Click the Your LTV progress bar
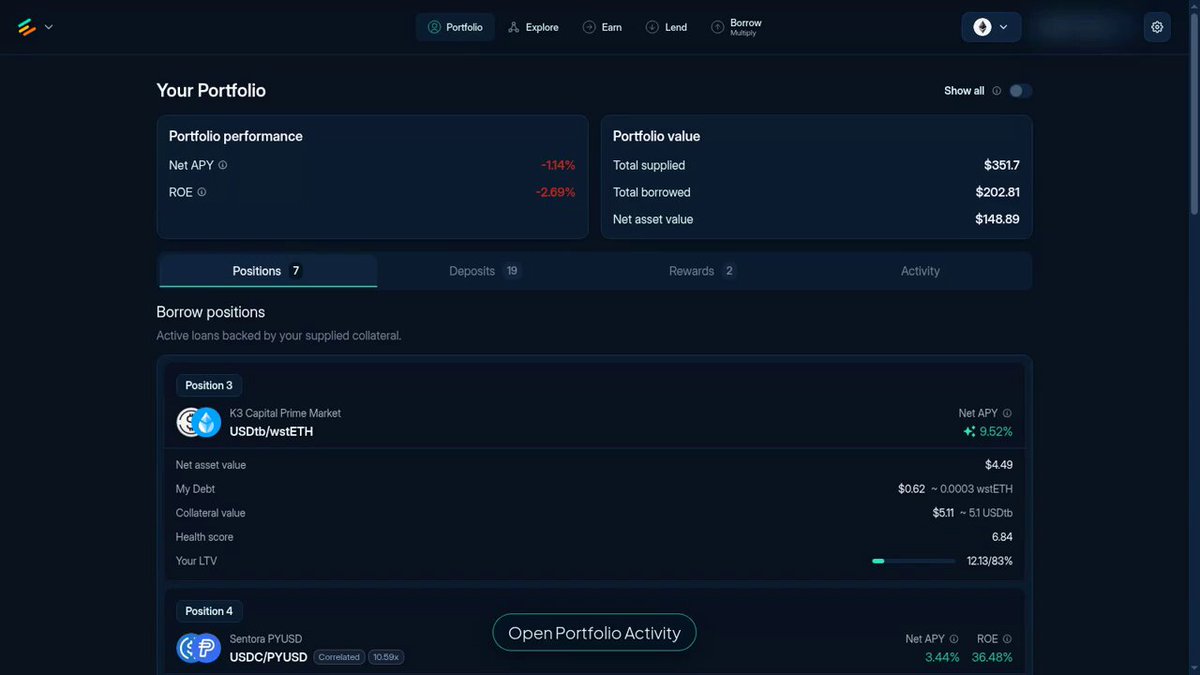Screen dimensions: 1200x675 click(x=913, y=561)
